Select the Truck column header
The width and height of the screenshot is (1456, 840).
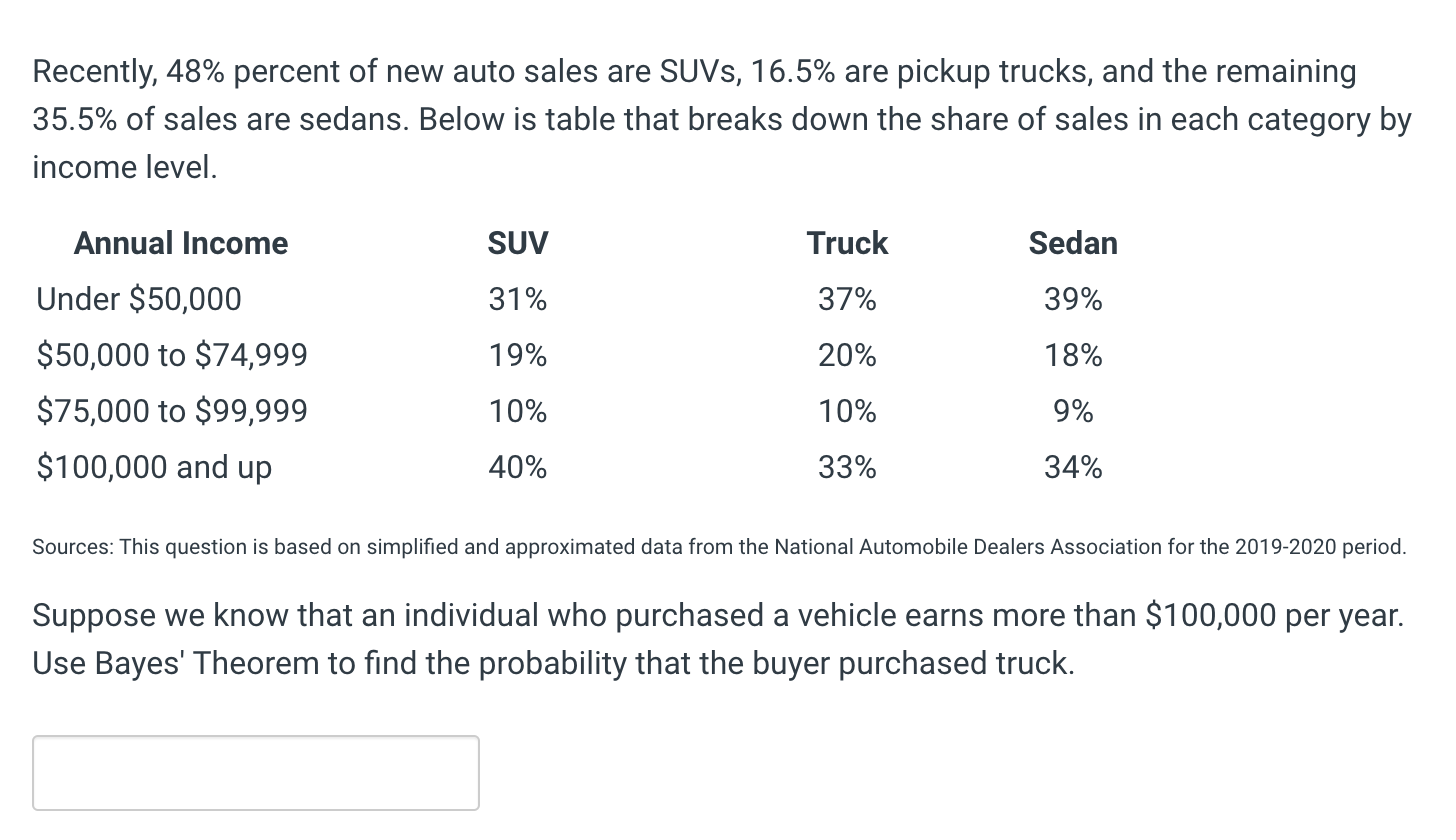[846, 243]
